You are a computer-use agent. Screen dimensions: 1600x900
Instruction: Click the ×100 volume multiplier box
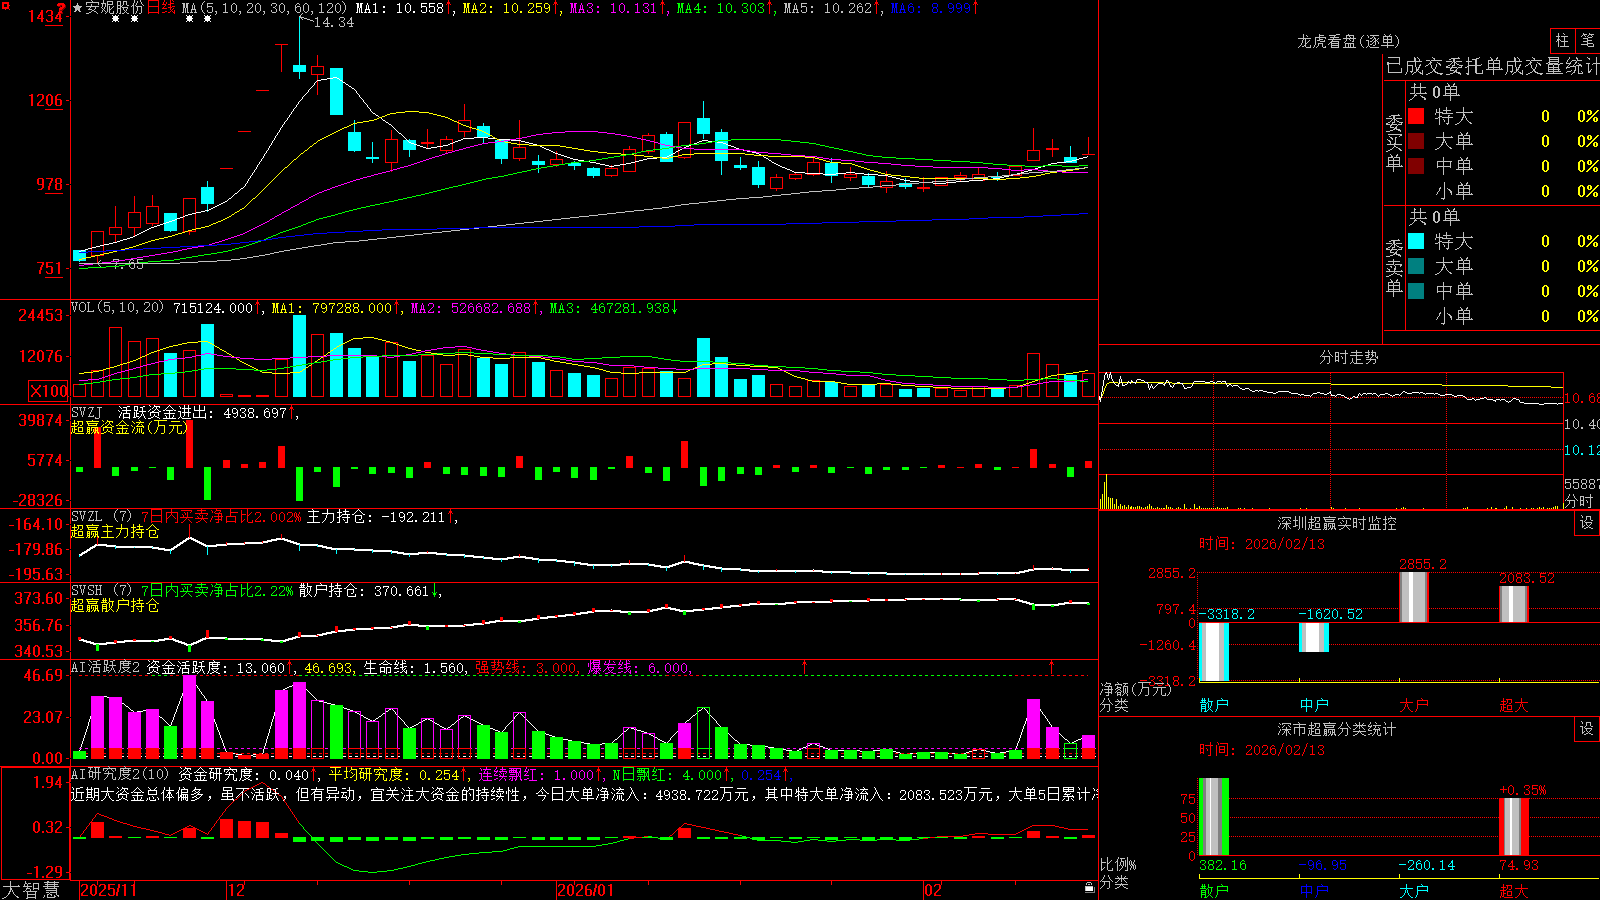[49, 391]
